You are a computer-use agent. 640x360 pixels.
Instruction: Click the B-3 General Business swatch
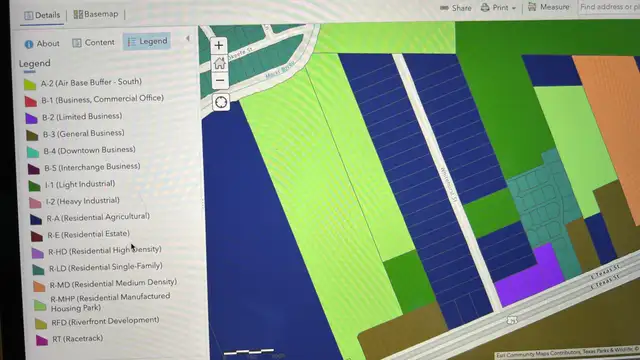pos(32,136)
